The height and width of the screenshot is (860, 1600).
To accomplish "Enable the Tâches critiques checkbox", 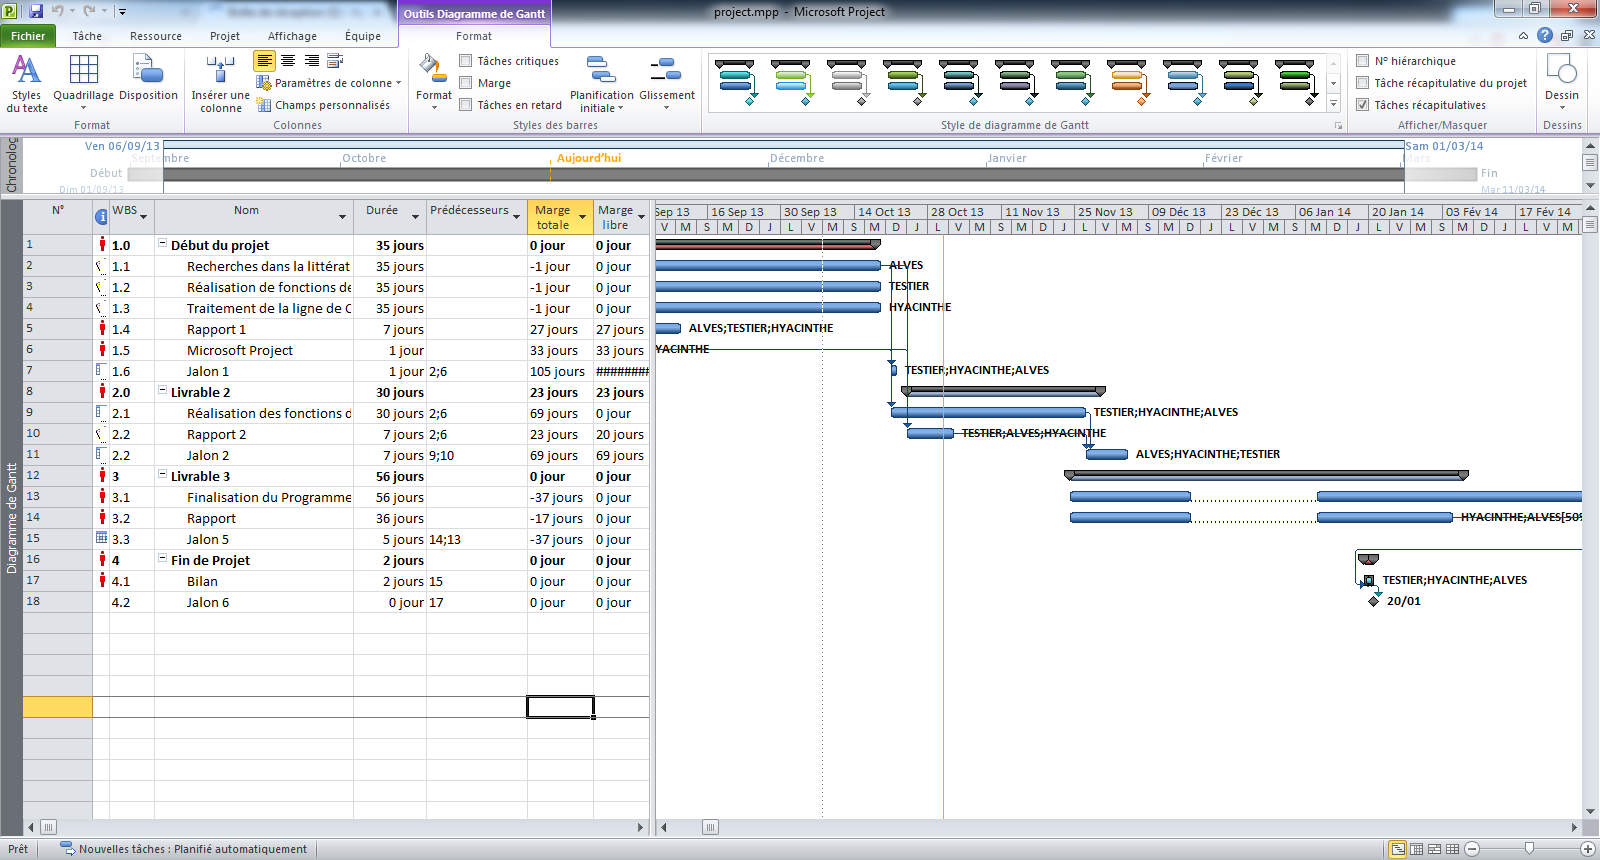I will click(466, 61).
